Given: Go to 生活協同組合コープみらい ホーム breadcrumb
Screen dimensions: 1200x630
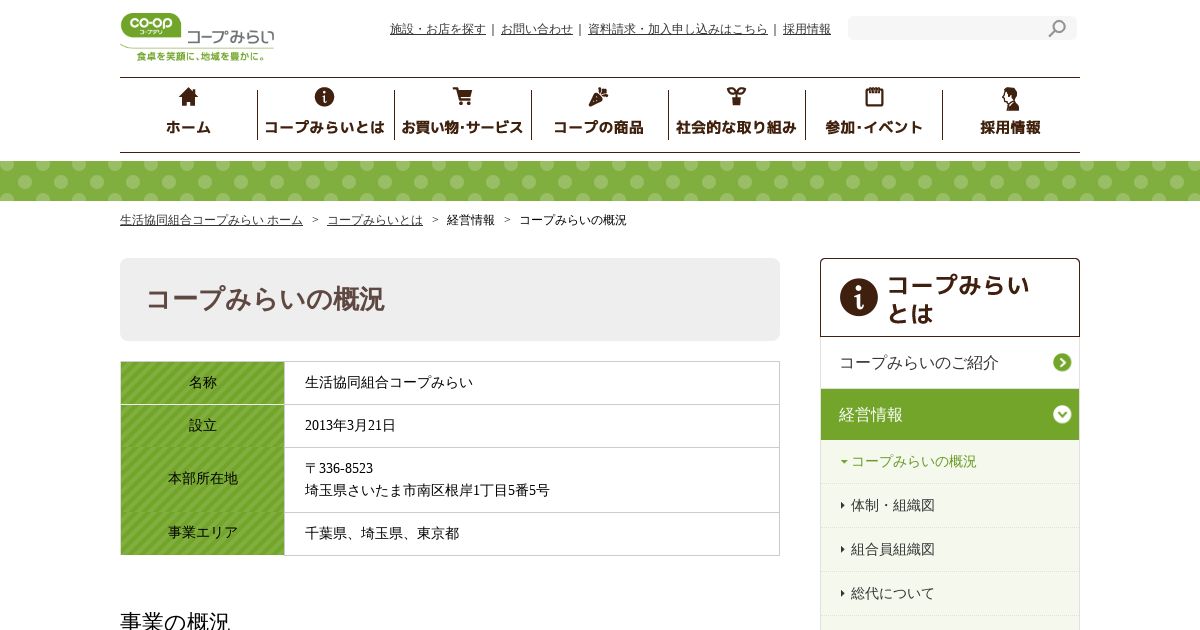Looking at the screenshot, I should [211, 220].
